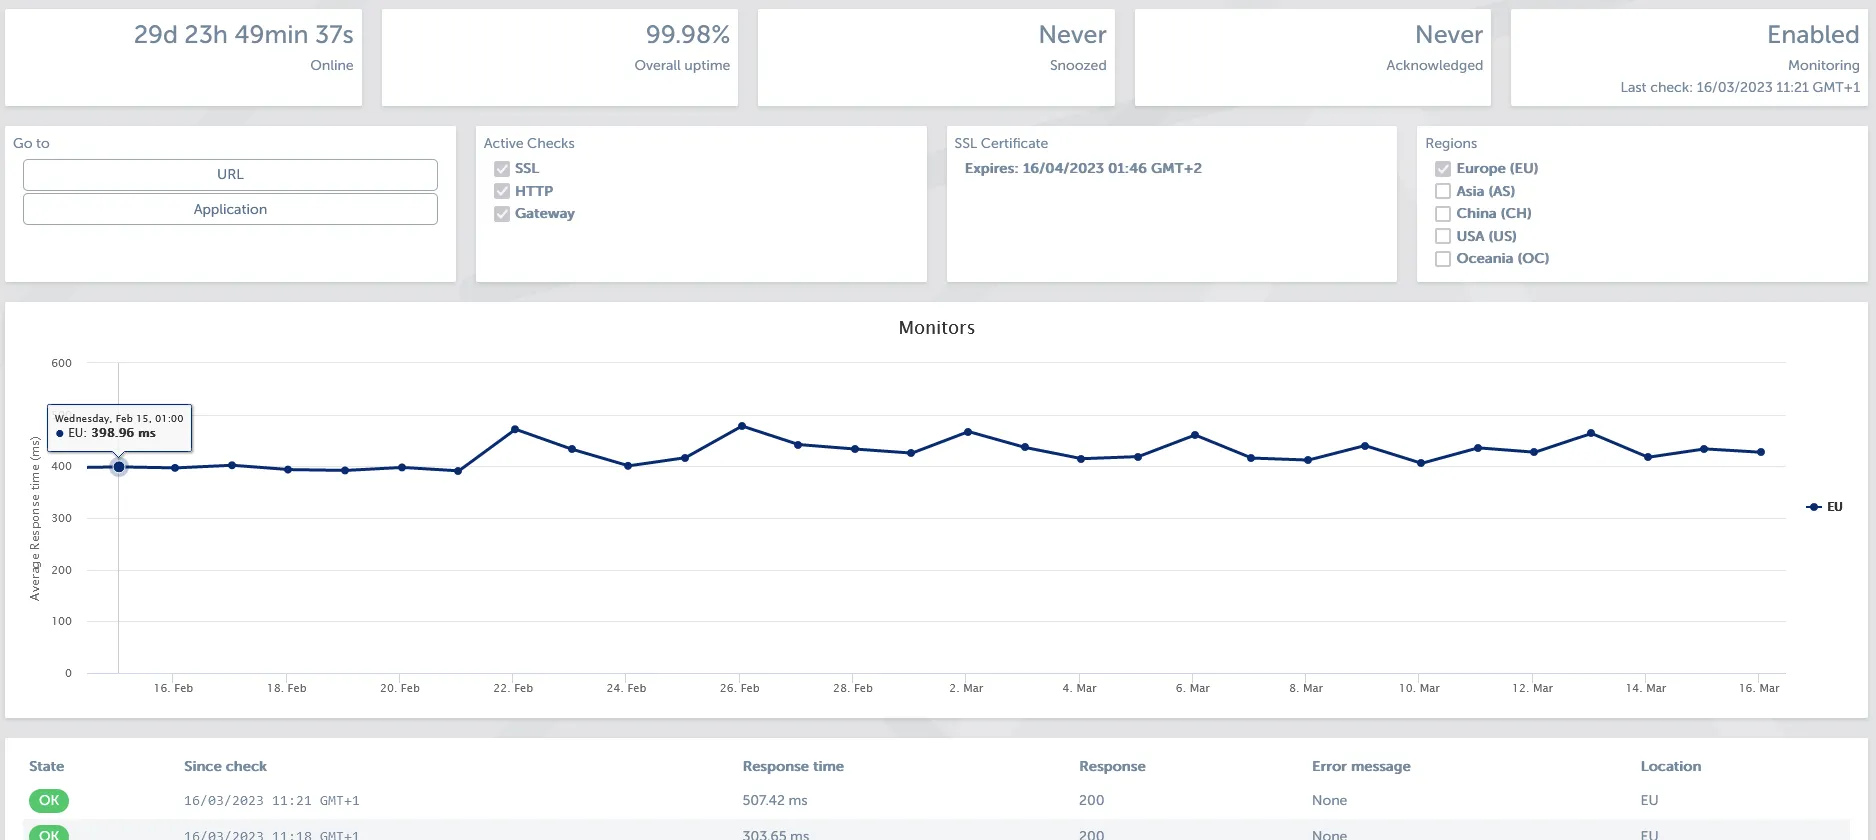
Task: Click the green OK state badge in first row
Action: [x=49, y=801]
